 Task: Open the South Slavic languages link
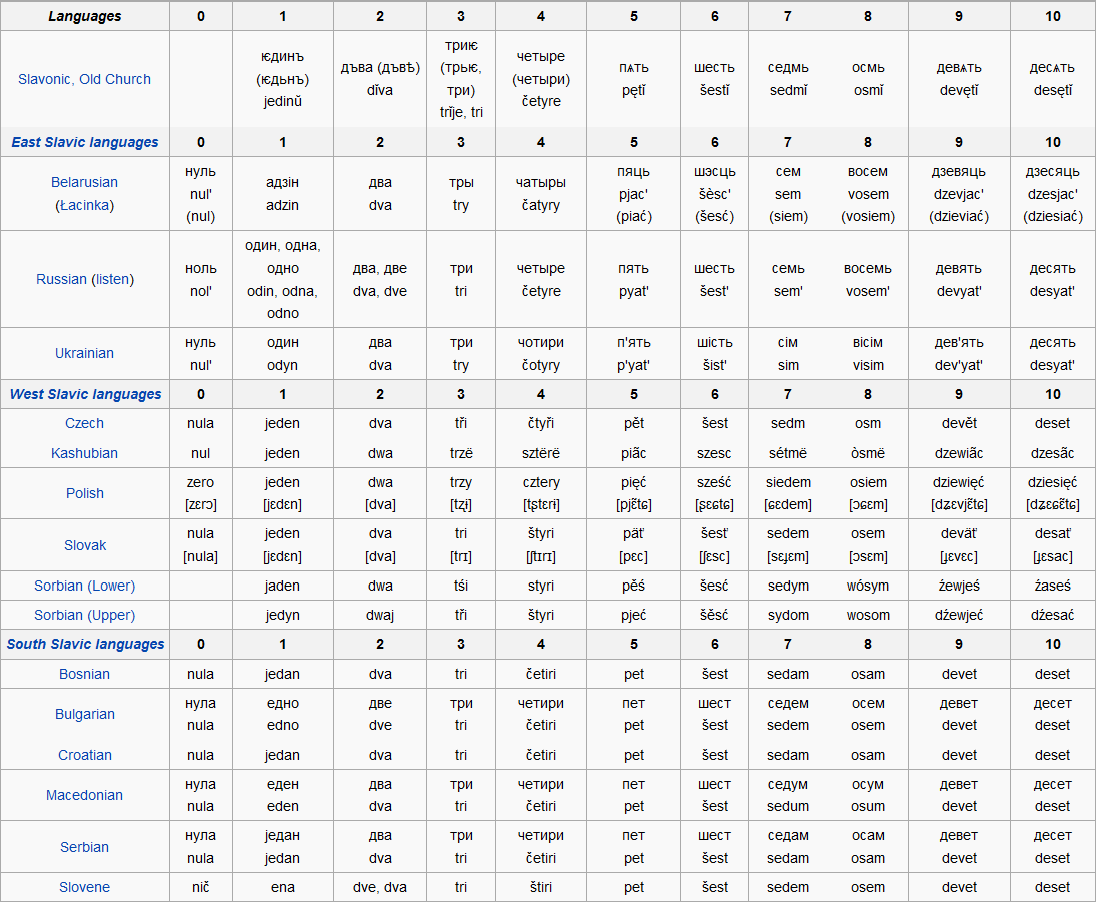84,644
